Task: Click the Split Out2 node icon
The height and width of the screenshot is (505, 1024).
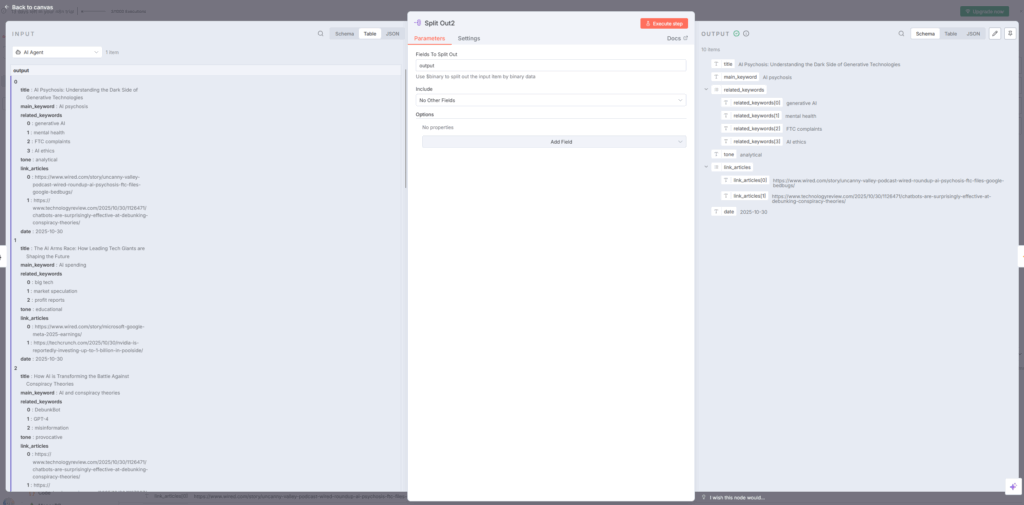Action: pyautogui.click(x=417, y=22)
